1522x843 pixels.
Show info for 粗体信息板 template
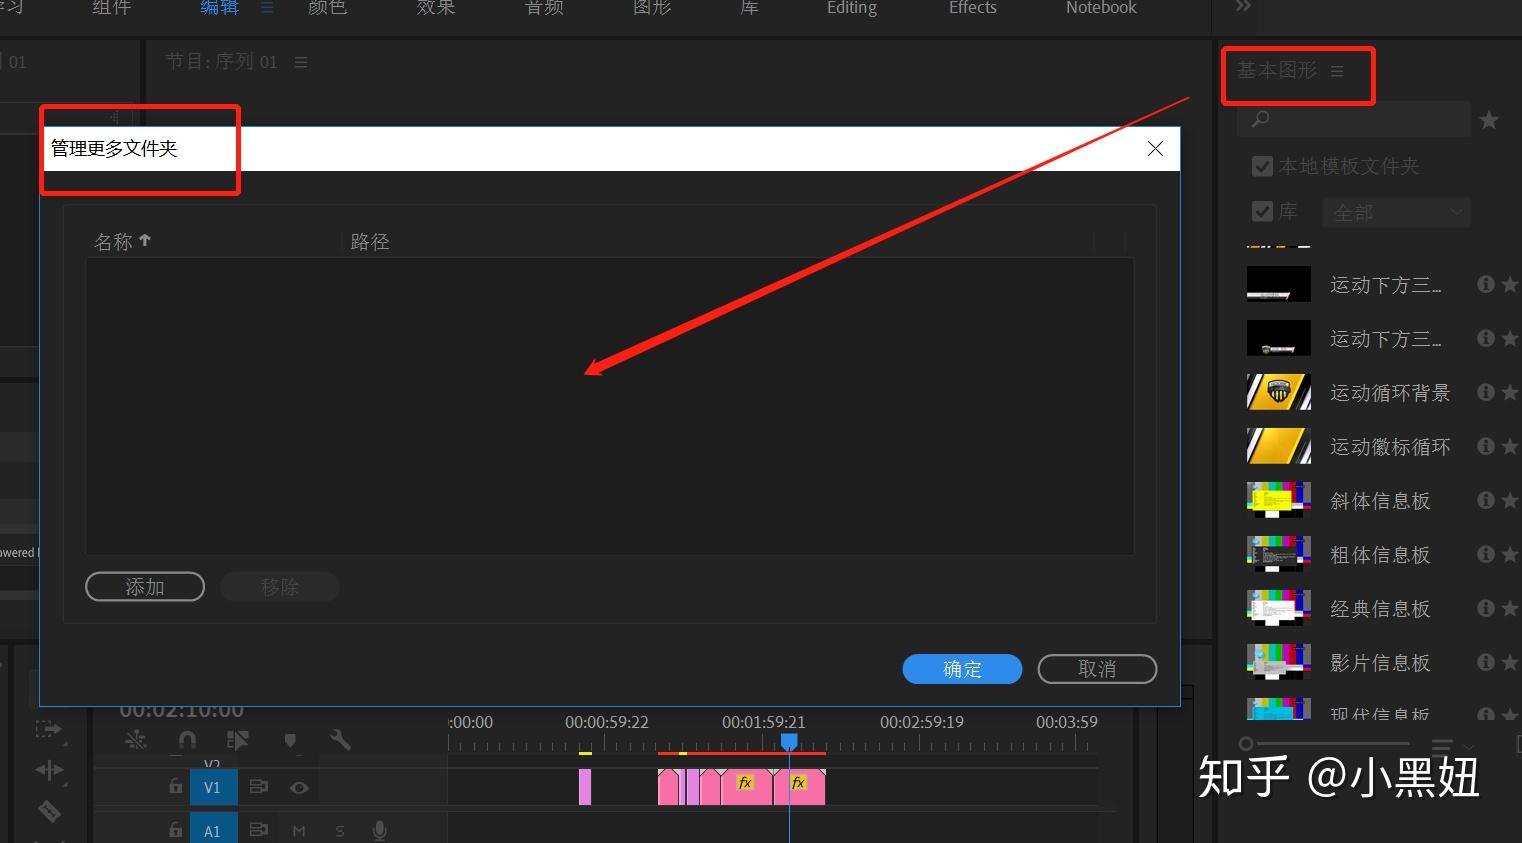(1486, 554)
